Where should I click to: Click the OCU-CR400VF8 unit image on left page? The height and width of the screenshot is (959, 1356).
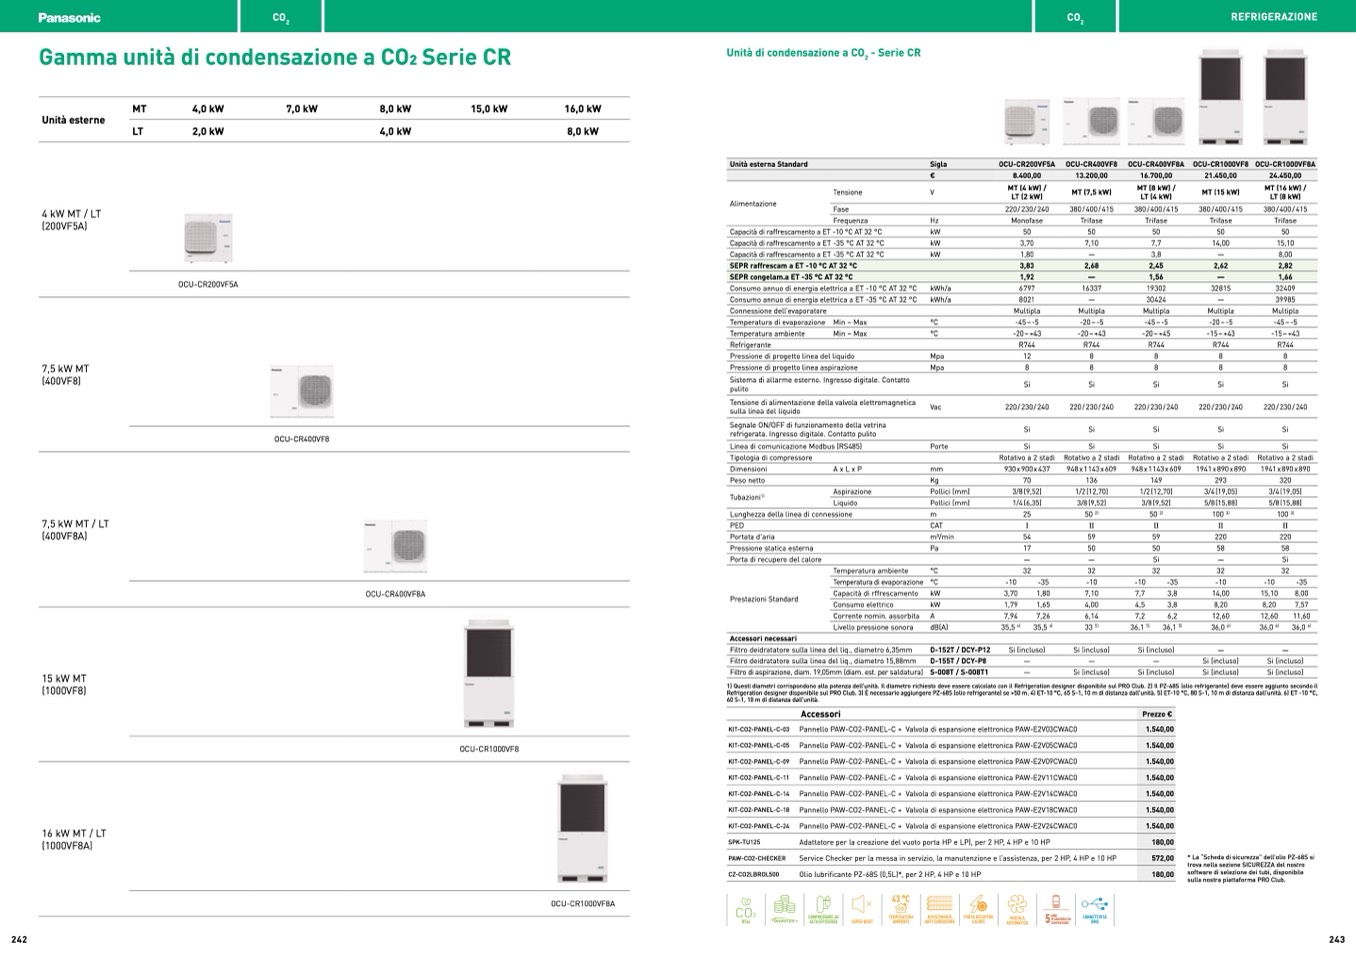click(x=301, y=391)
